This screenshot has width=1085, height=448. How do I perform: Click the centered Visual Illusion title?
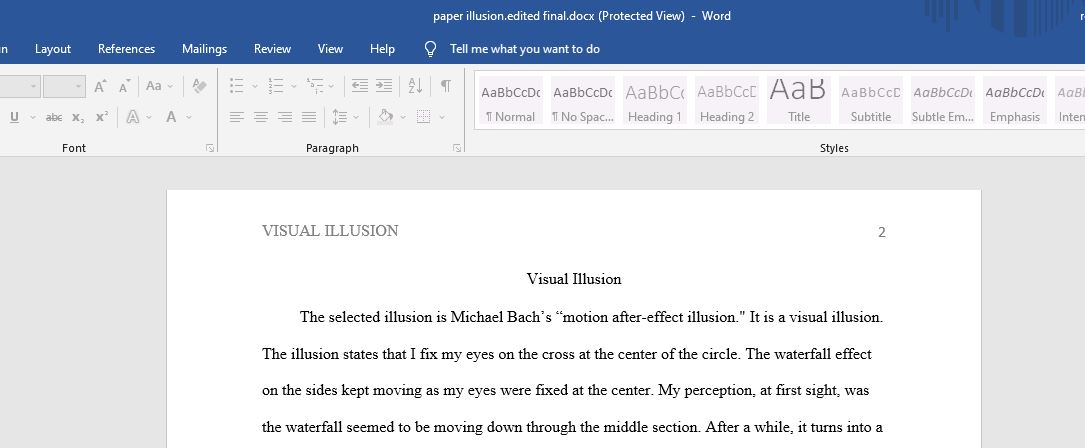[x=574, y=279]
